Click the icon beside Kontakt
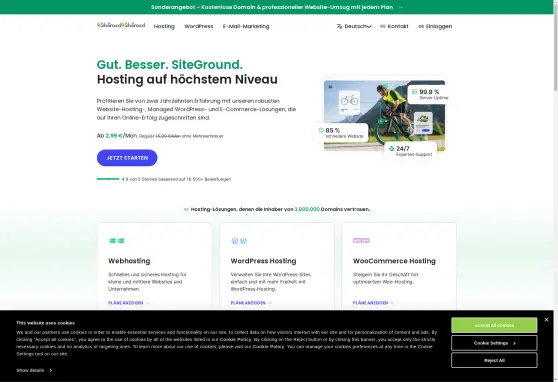558x382 pixels. [383, 26]
